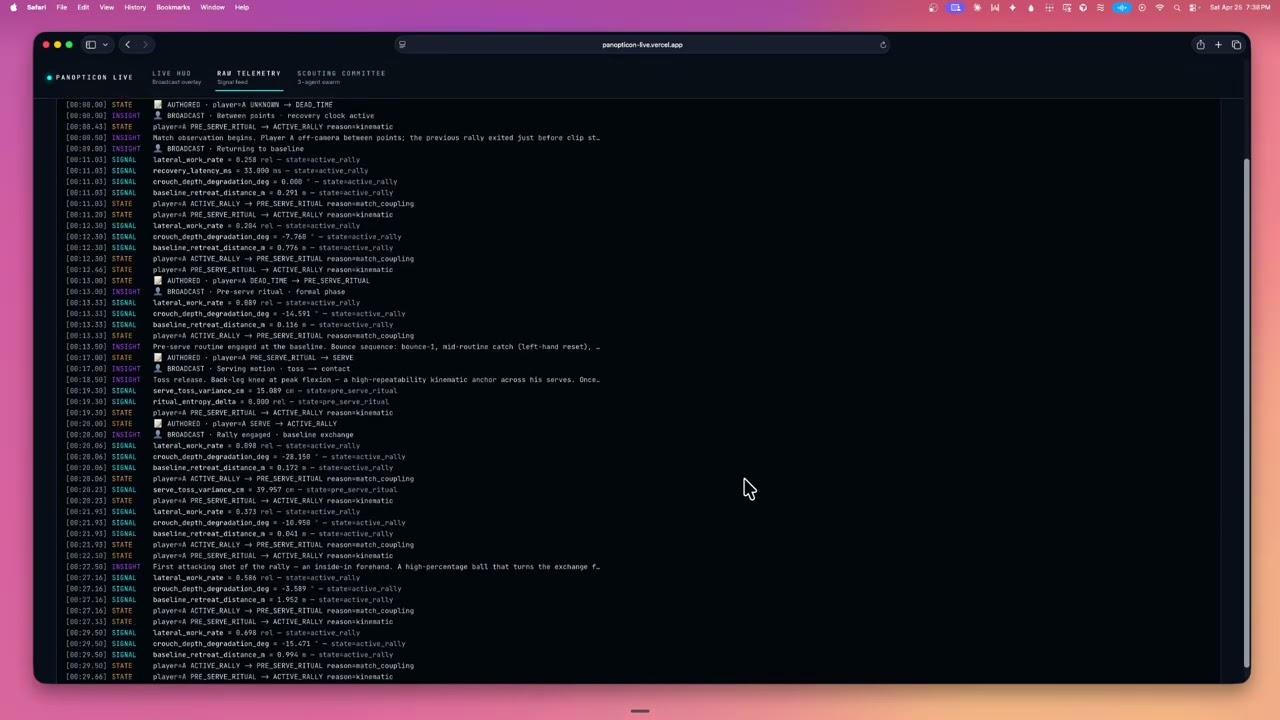1280x720 pixels.
Task: Reload the page with the refresh icon
Action: (883, 44)
